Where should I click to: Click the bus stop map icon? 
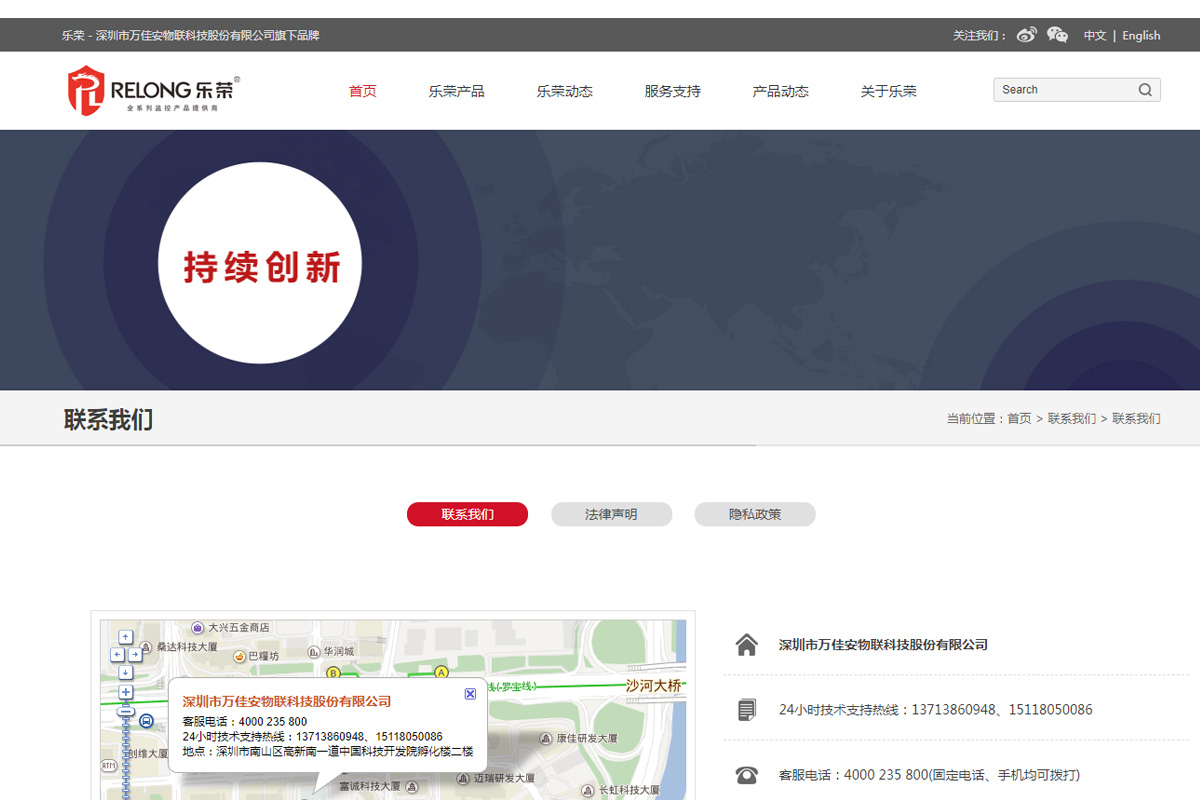[x=146, y=721]
